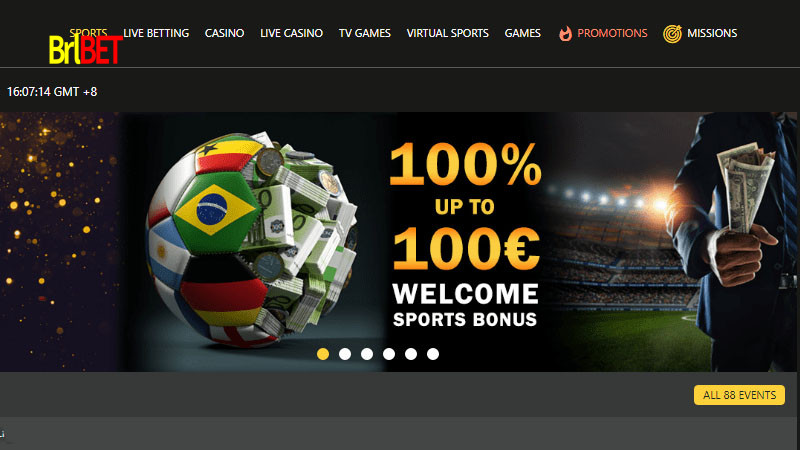Select the fourth carousel dot

point(389,354)
